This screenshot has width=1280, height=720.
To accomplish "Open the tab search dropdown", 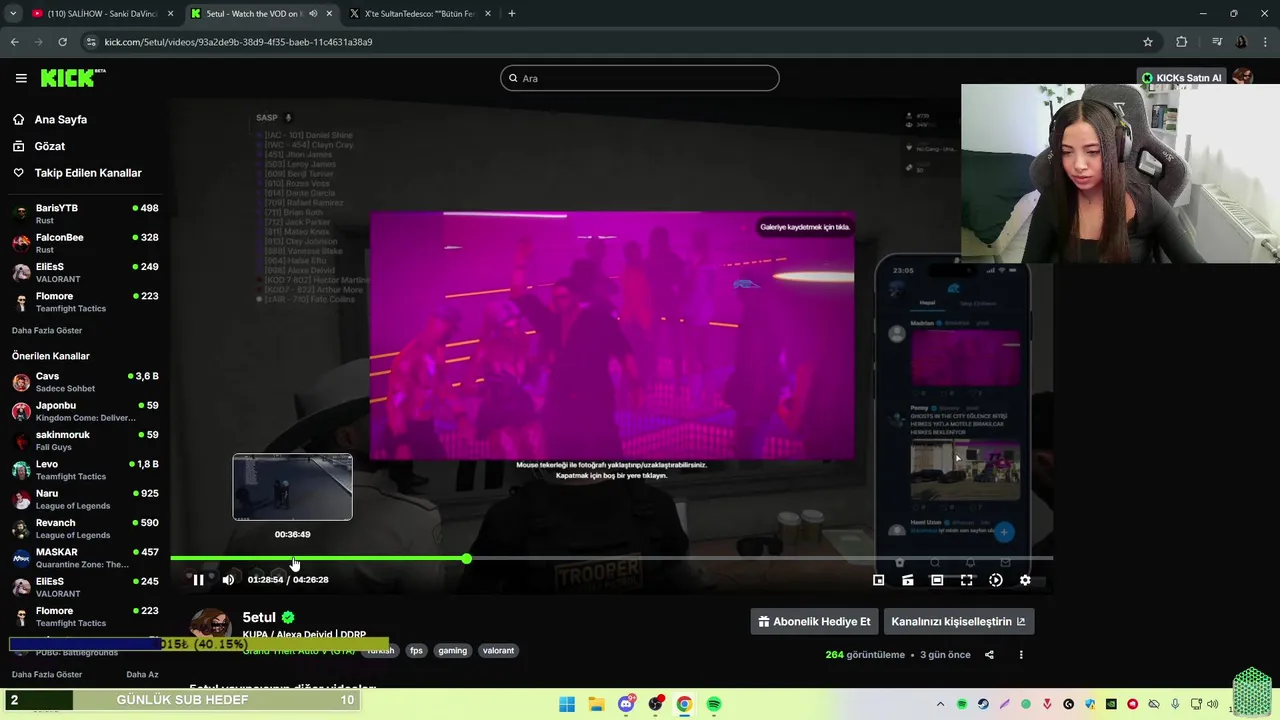I will point(13,14).
